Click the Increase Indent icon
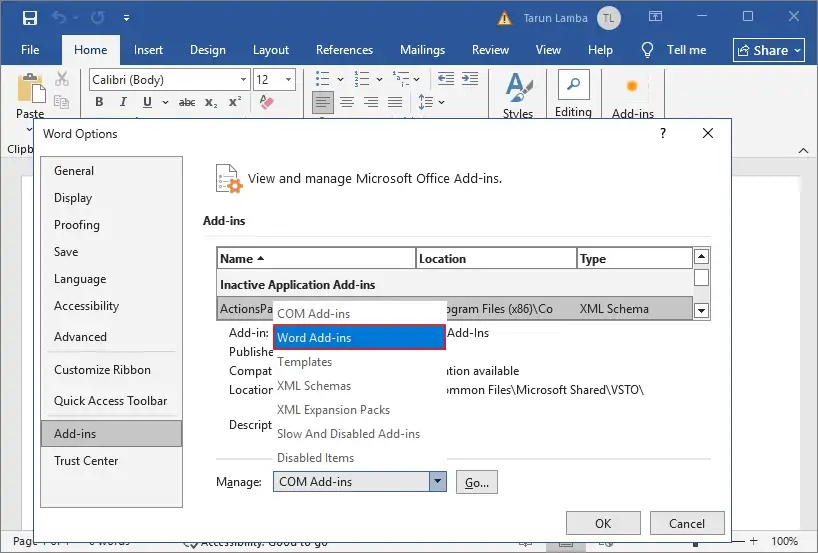 470,79
